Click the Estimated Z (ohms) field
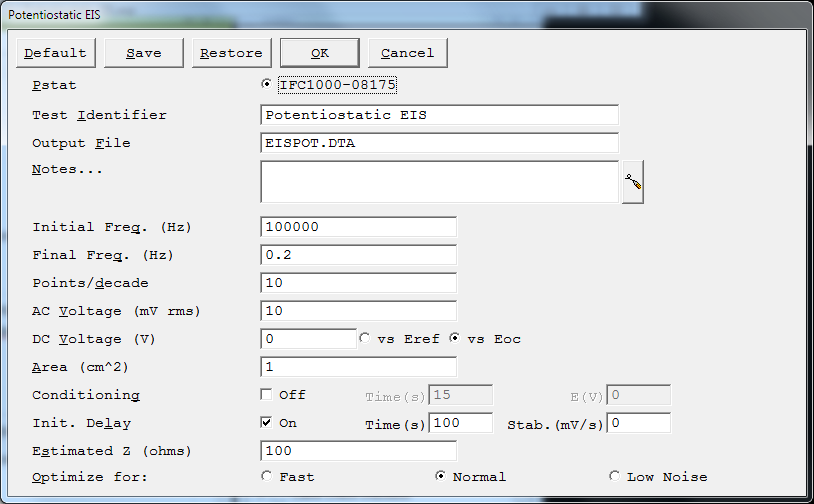 click(358, 451)
